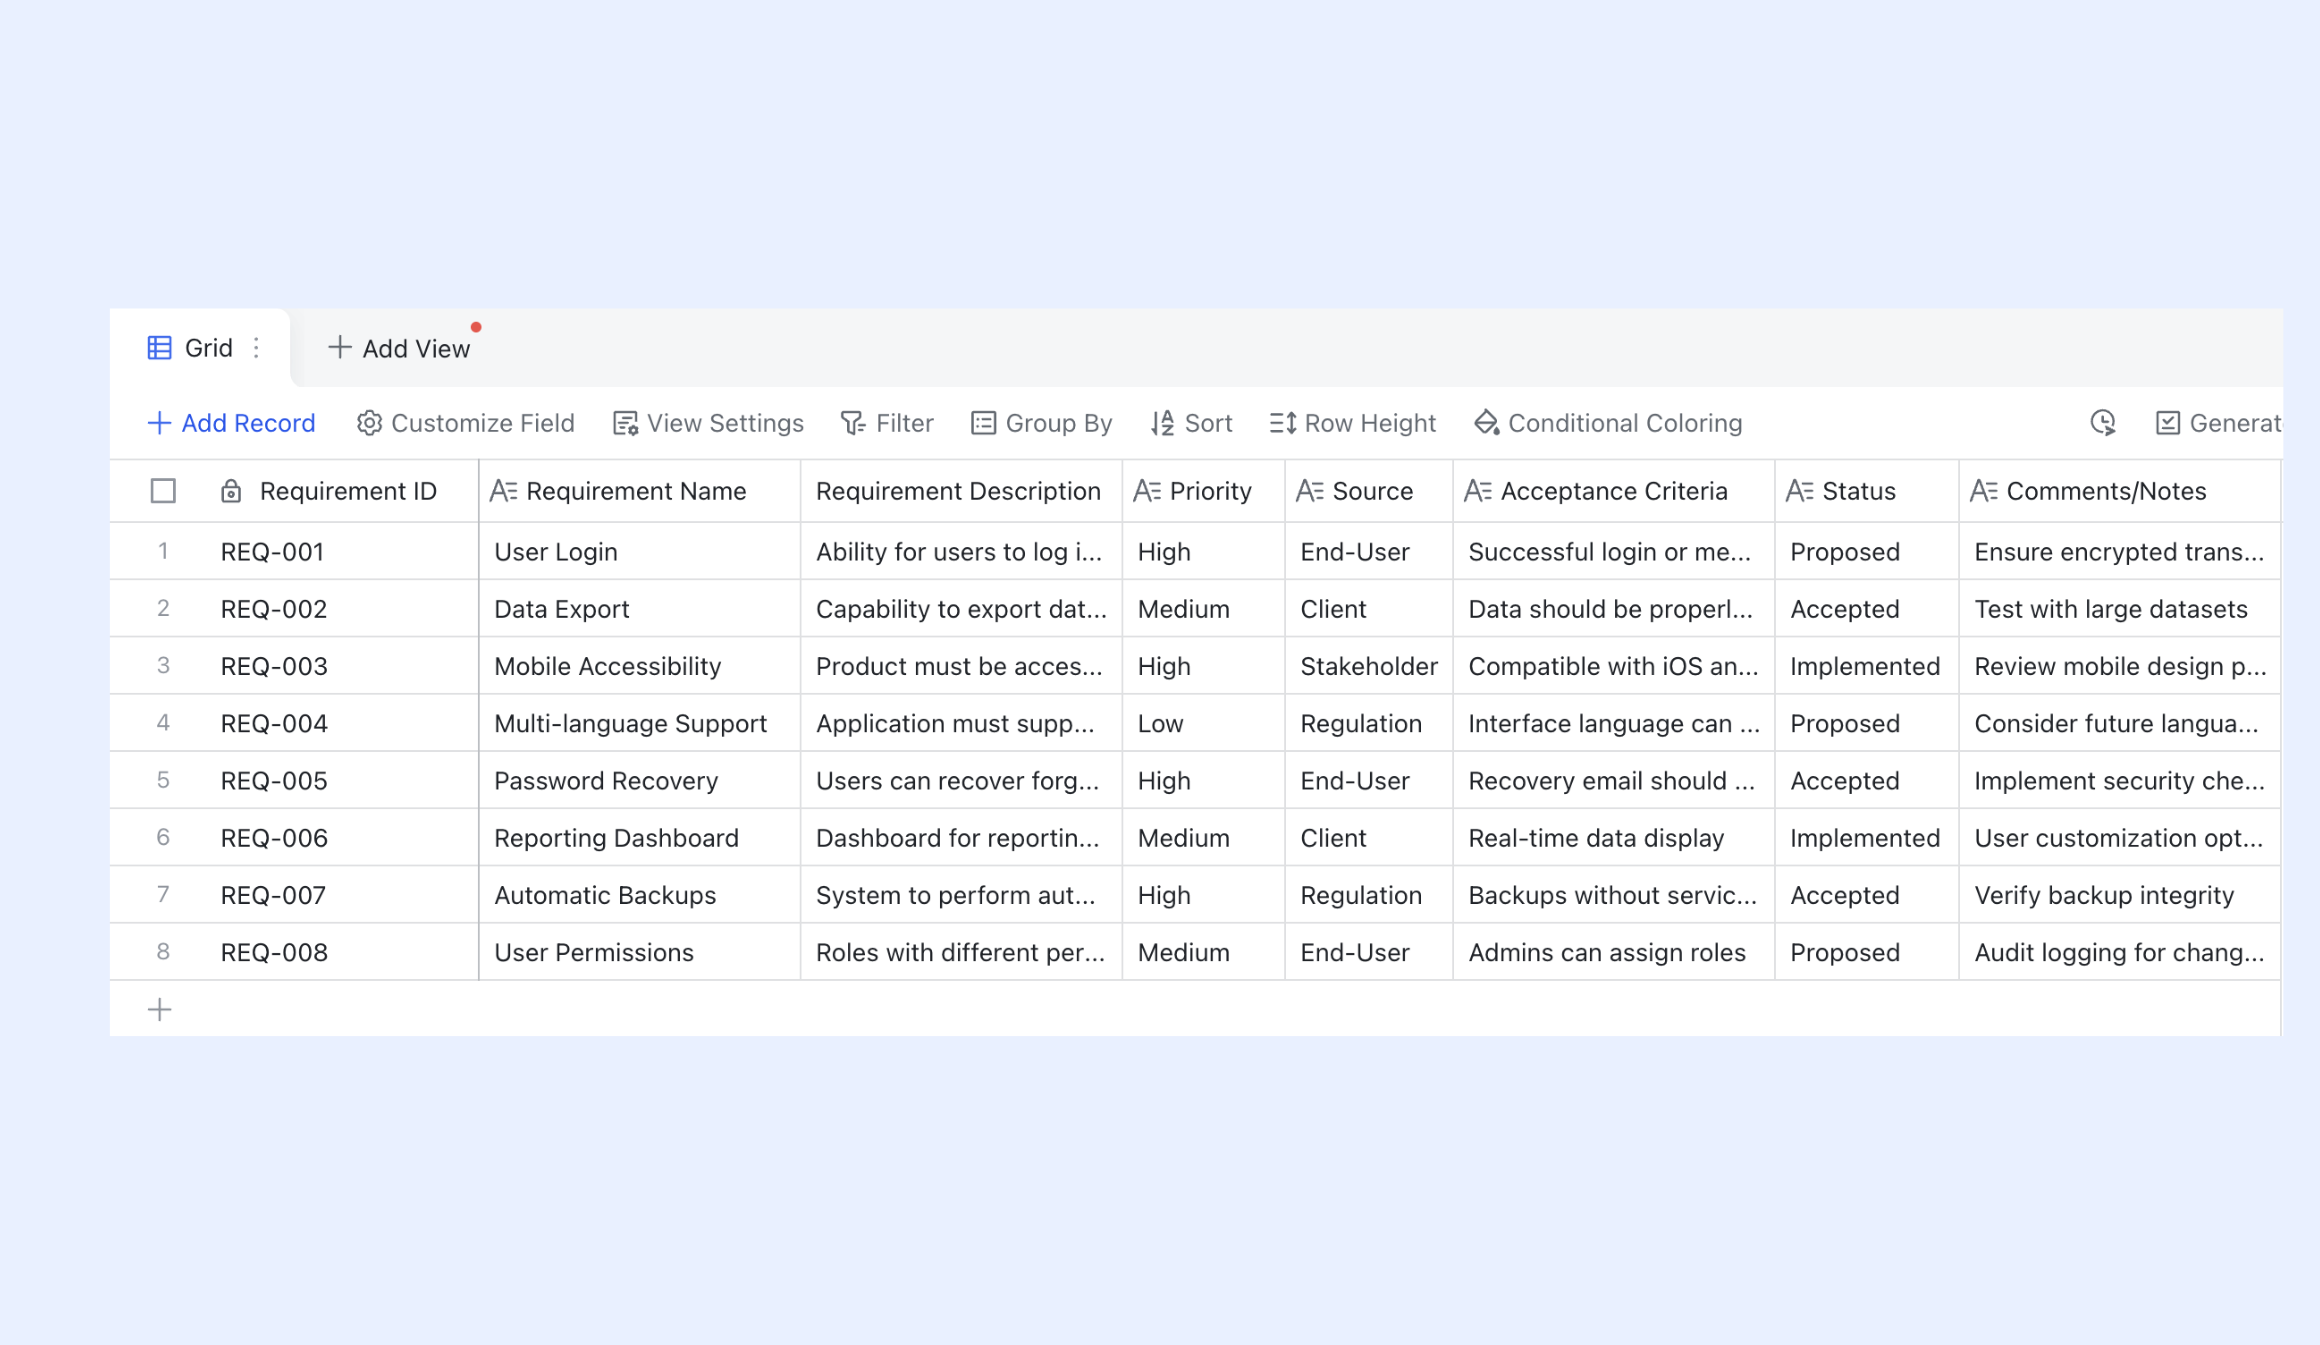Add a new row with the plus icon
Screen dimensions: 2320x1345
pos(160,1010)
